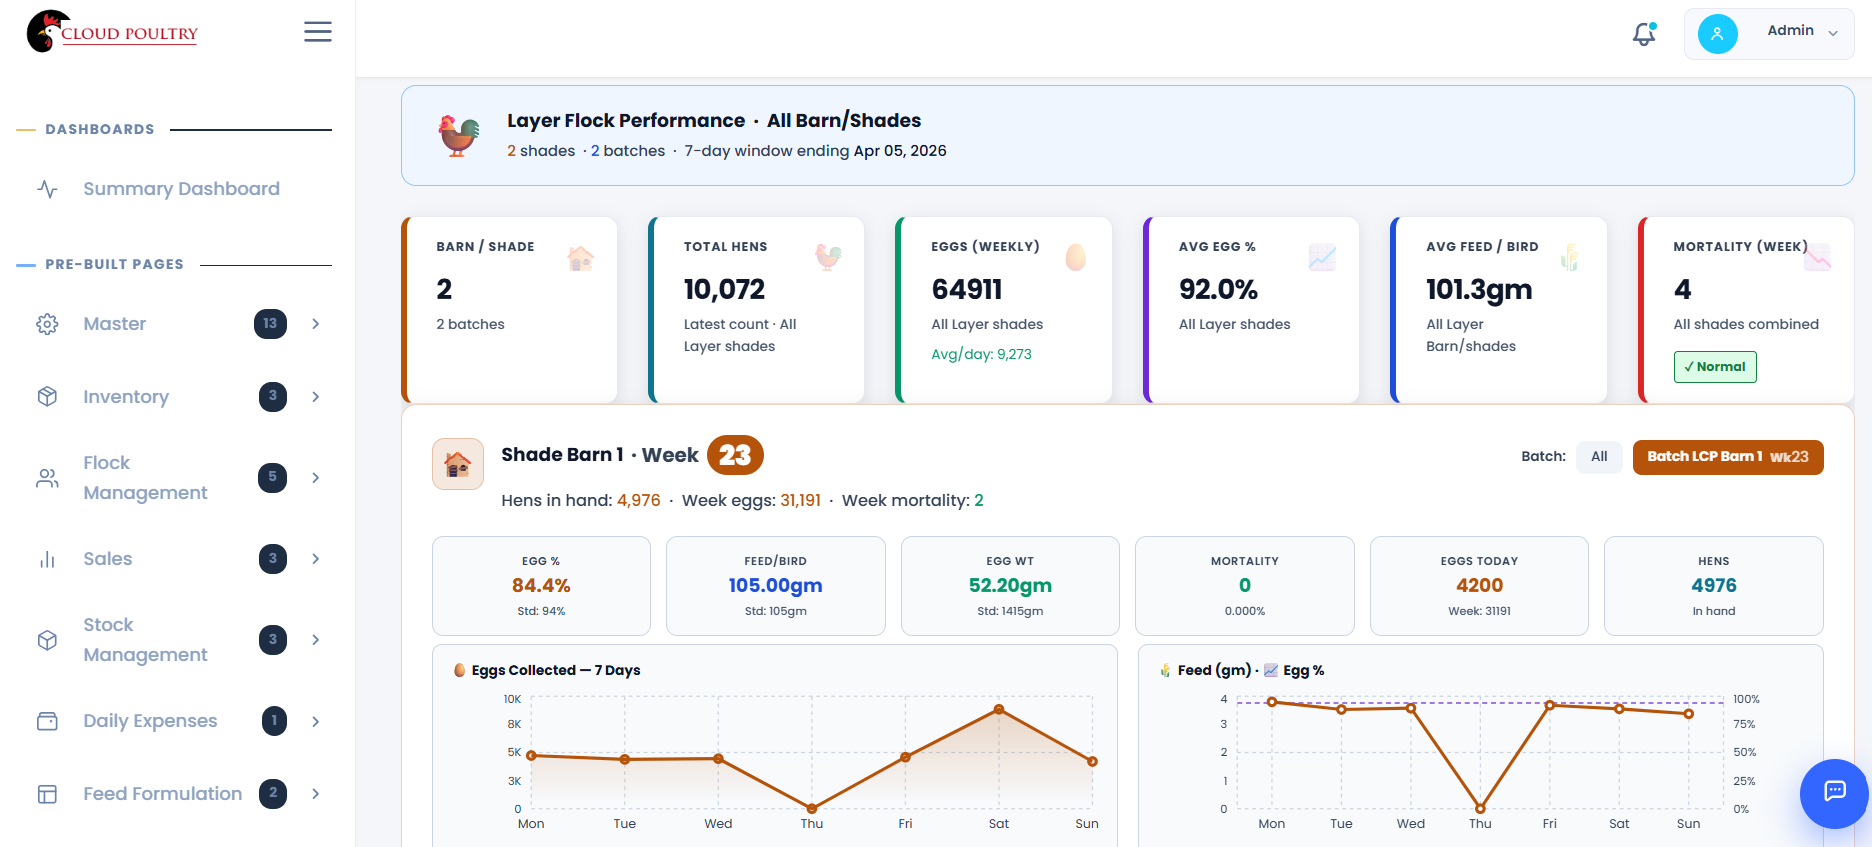Expand the Sales menu chevron

tap(316, 559)
